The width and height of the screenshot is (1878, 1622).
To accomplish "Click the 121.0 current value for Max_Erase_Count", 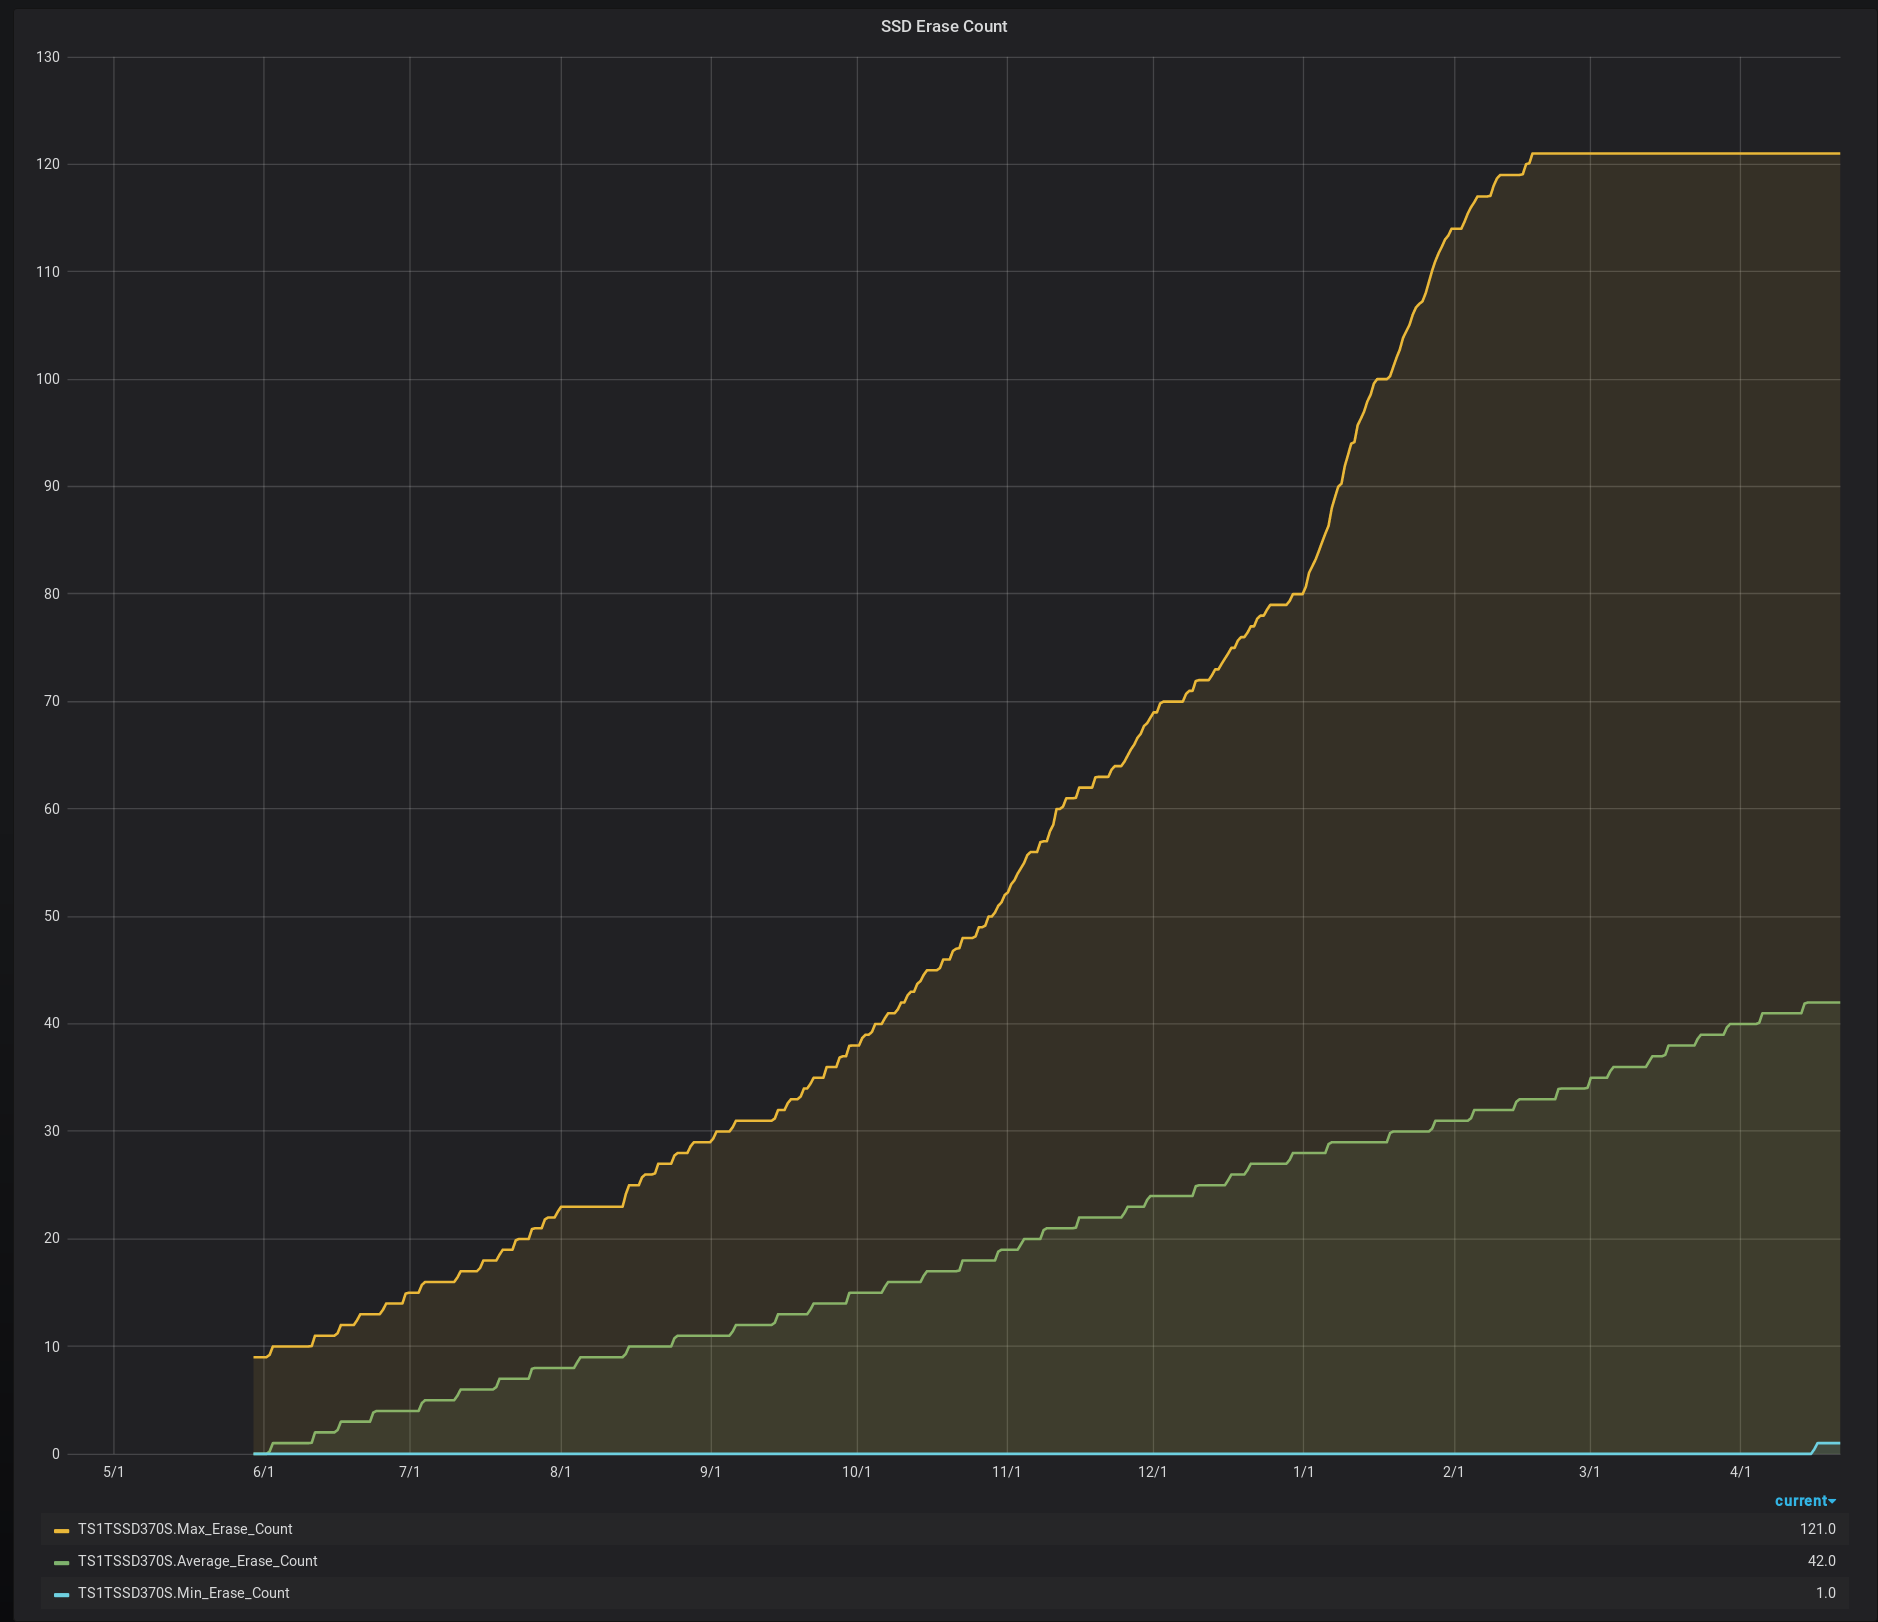I will (1817, 1529).
